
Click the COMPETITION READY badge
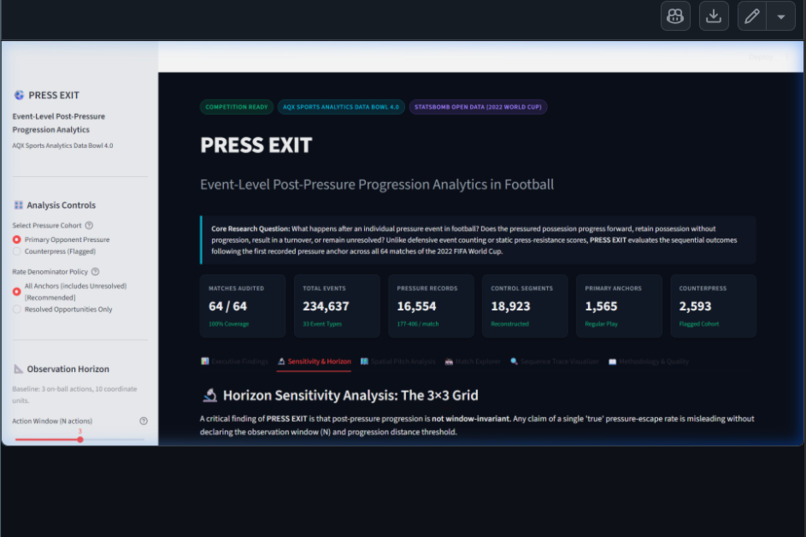click(x=236, y=107)
